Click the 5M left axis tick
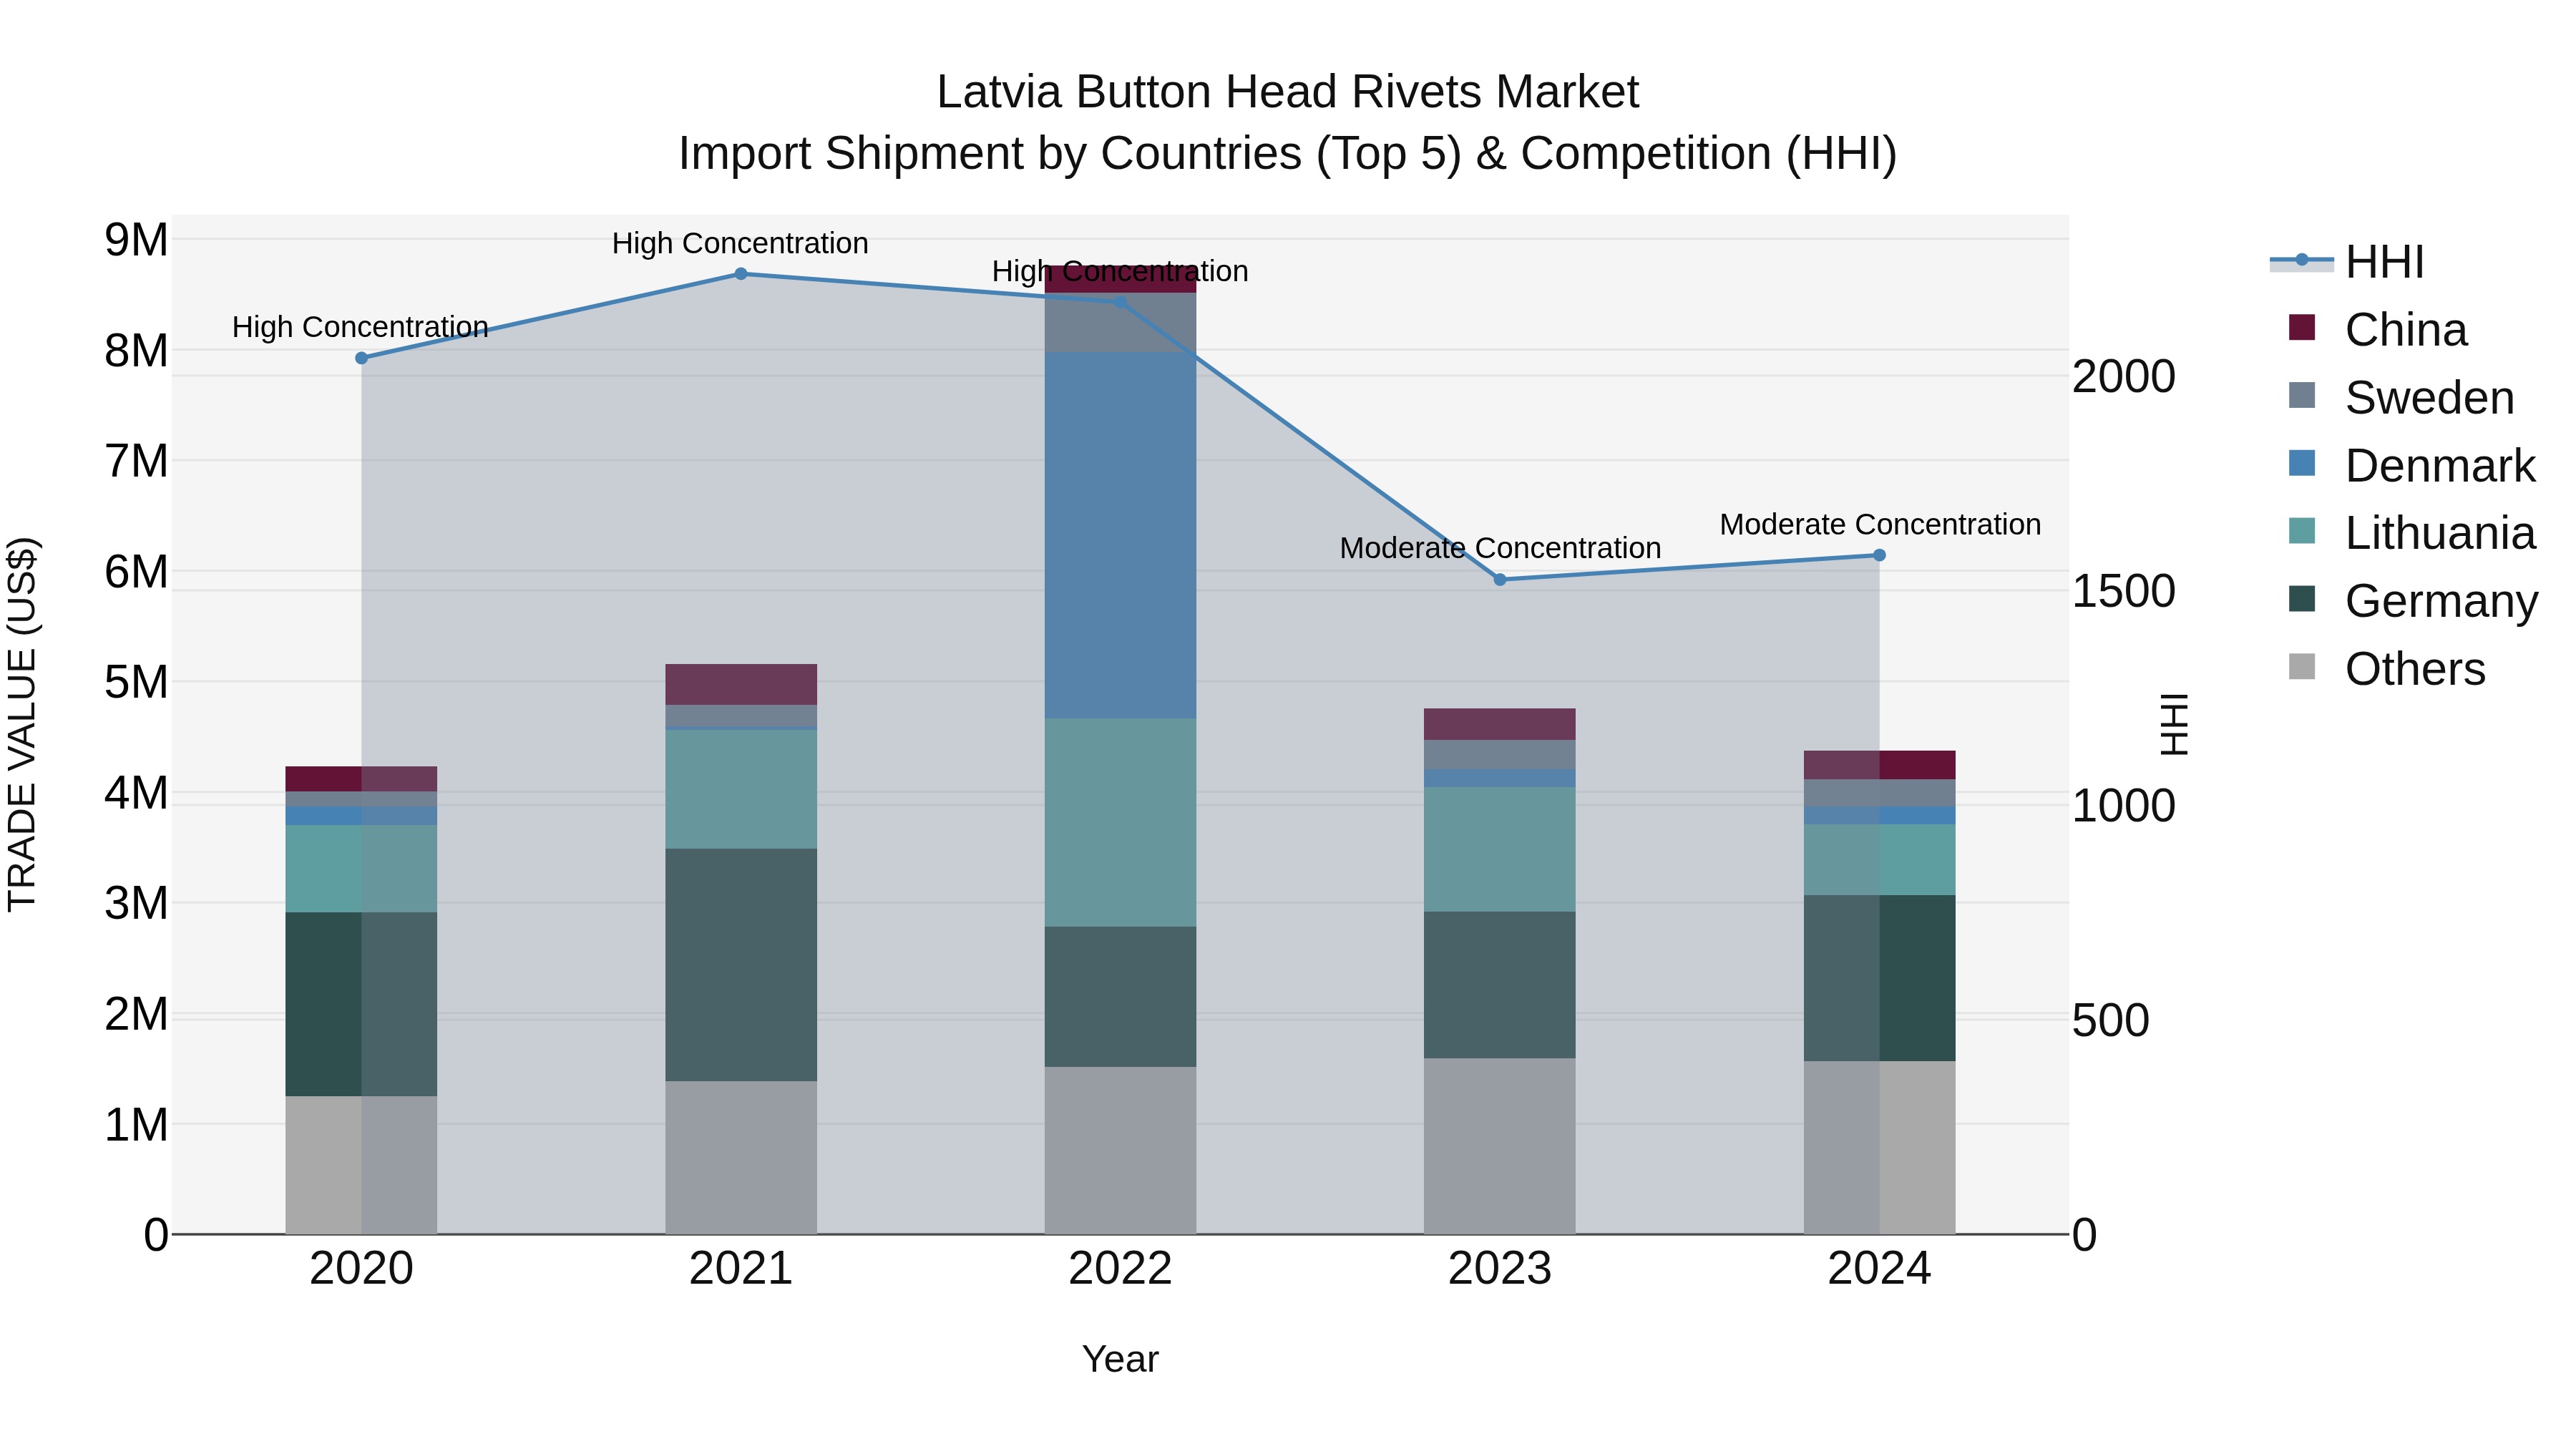The height and width of the screenshot is (1449, 2576). (x=136, y=683)
